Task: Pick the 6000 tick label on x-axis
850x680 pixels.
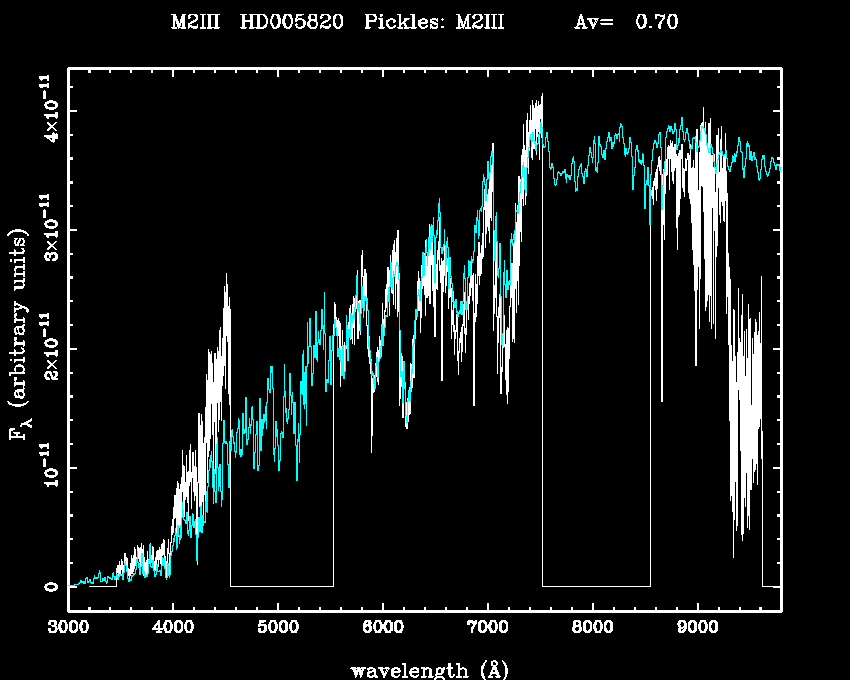Action: pos(382,629)
